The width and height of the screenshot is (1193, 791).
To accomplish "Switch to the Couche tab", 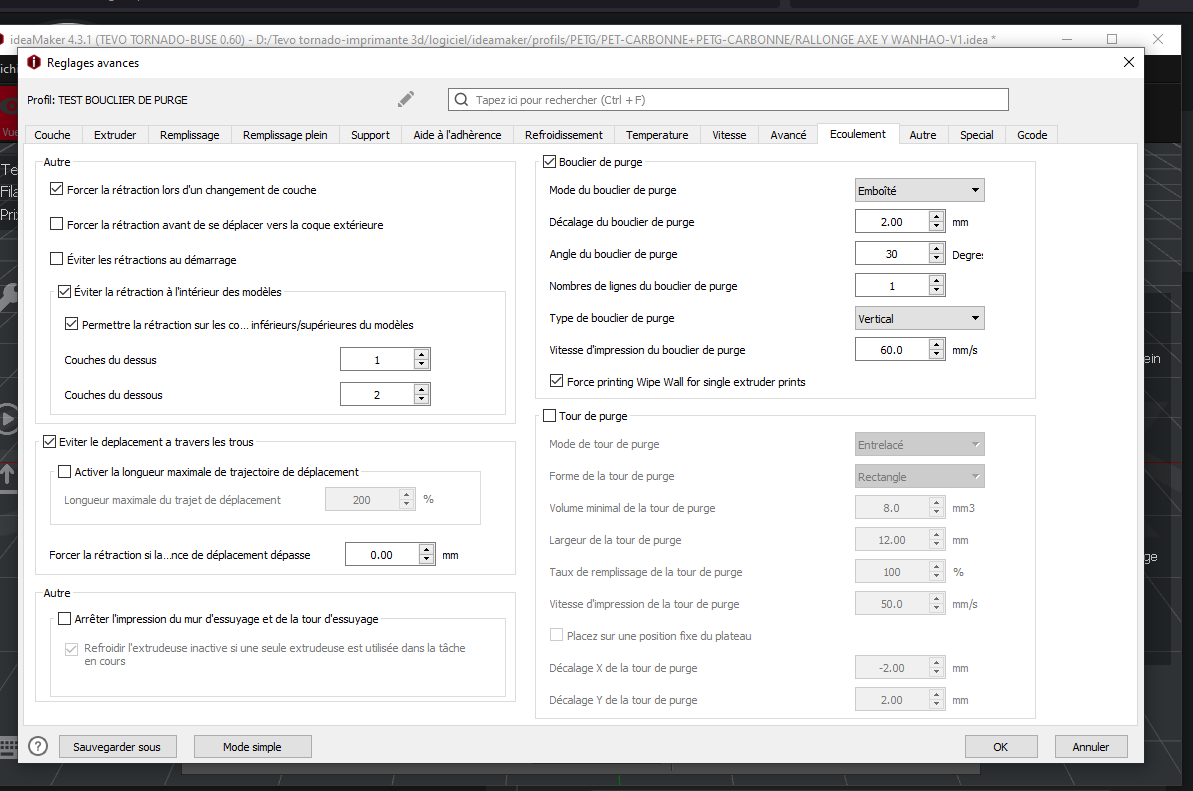I will point(52,135).
